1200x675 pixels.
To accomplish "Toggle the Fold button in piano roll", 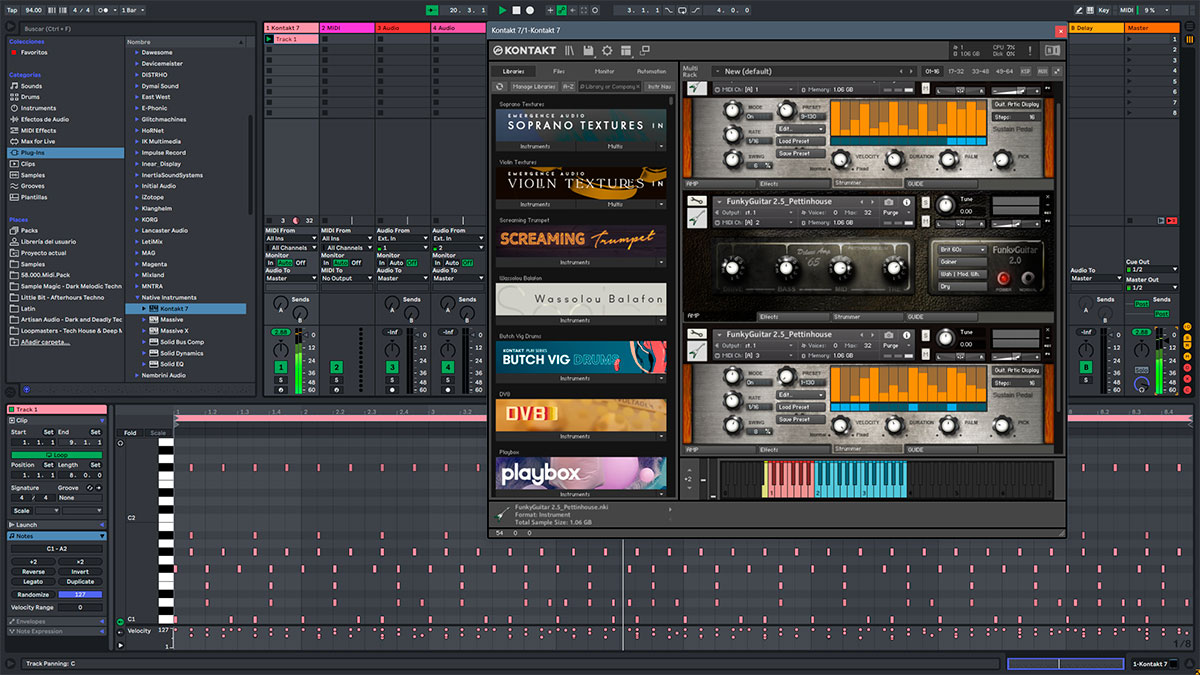I will (x=130, y=433).
